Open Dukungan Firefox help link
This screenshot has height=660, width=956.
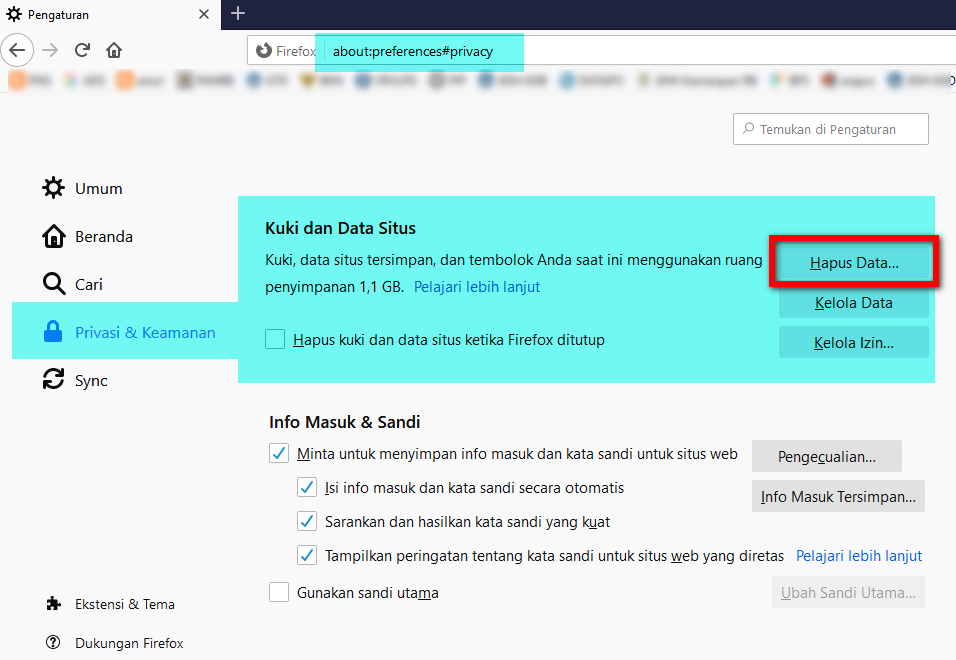[115, 643]
